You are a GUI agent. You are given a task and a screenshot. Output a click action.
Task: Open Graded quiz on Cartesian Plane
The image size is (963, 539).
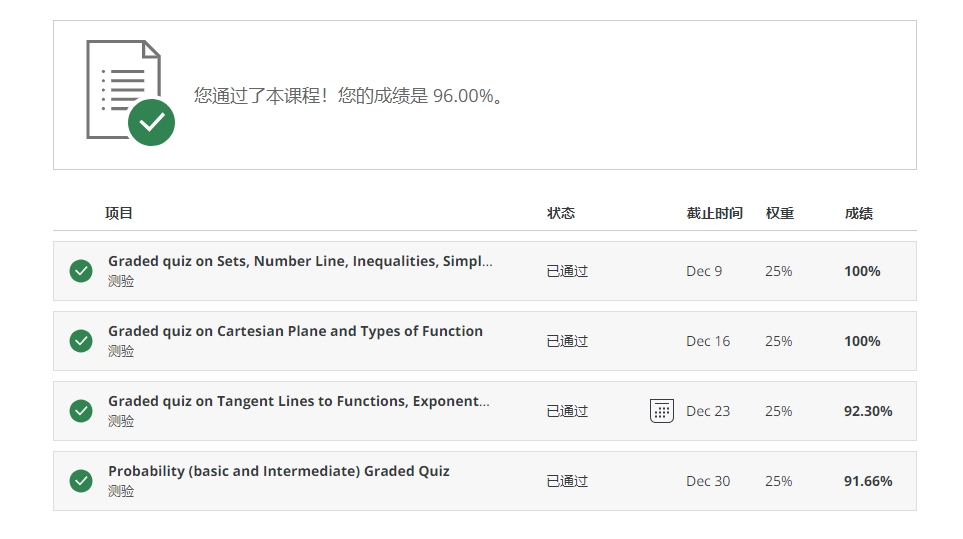(x=295, y=331)
